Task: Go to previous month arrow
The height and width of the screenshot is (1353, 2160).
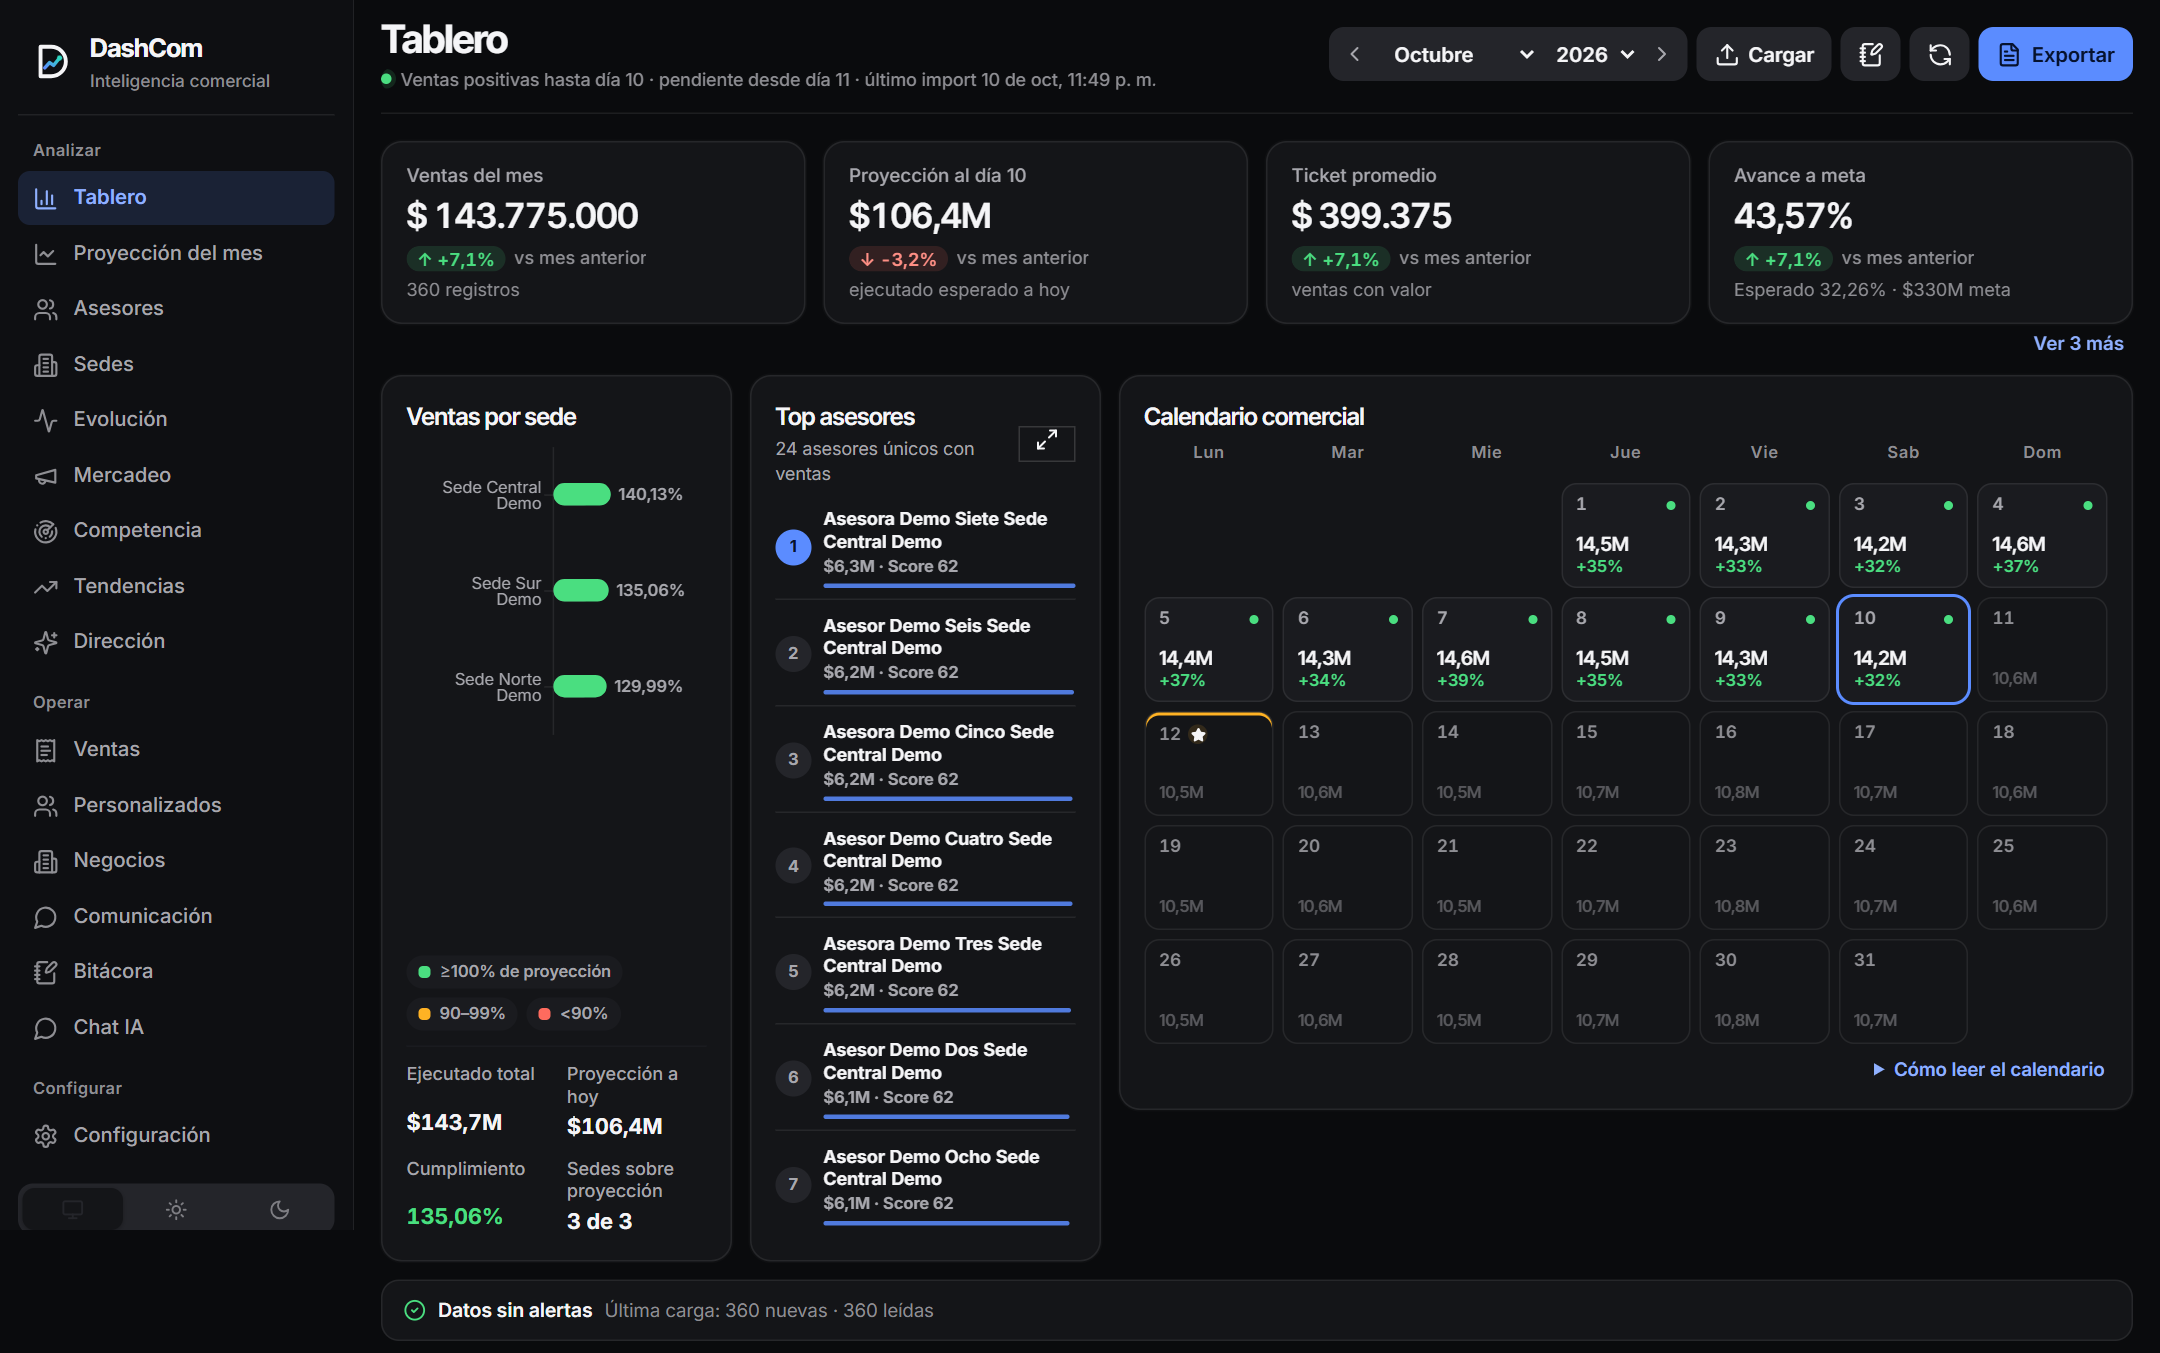Action: (x=1355, y=54)
